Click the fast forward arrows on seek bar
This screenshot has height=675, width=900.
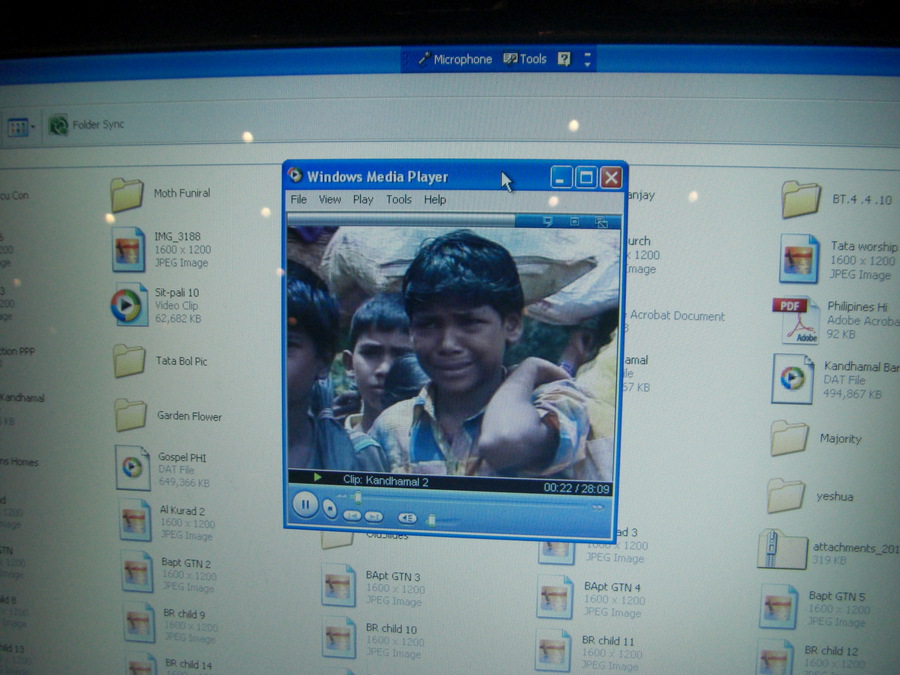(598, 507)
